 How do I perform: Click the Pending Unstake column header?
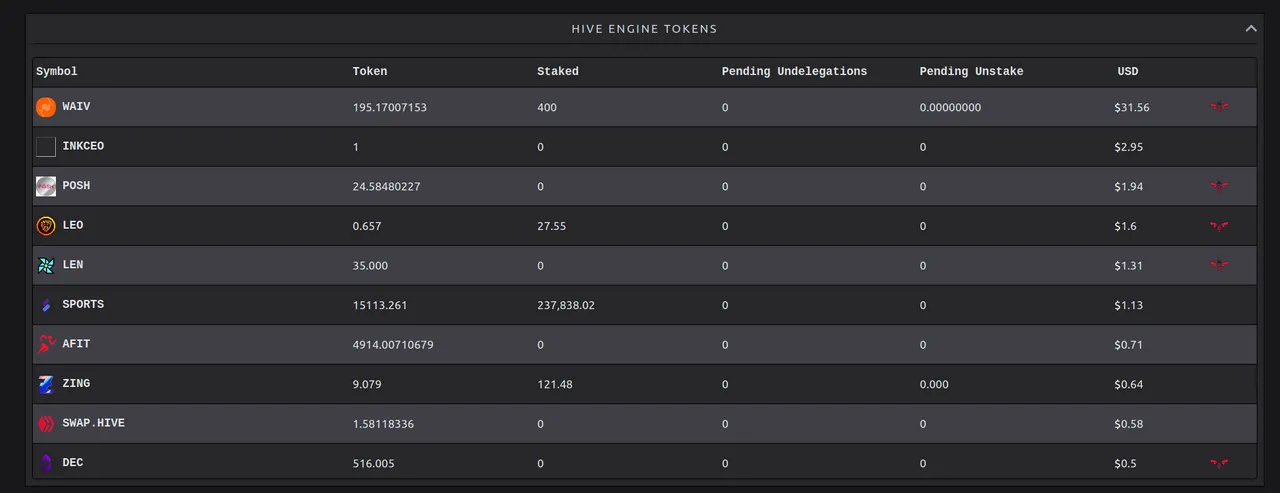click(972, 72)
